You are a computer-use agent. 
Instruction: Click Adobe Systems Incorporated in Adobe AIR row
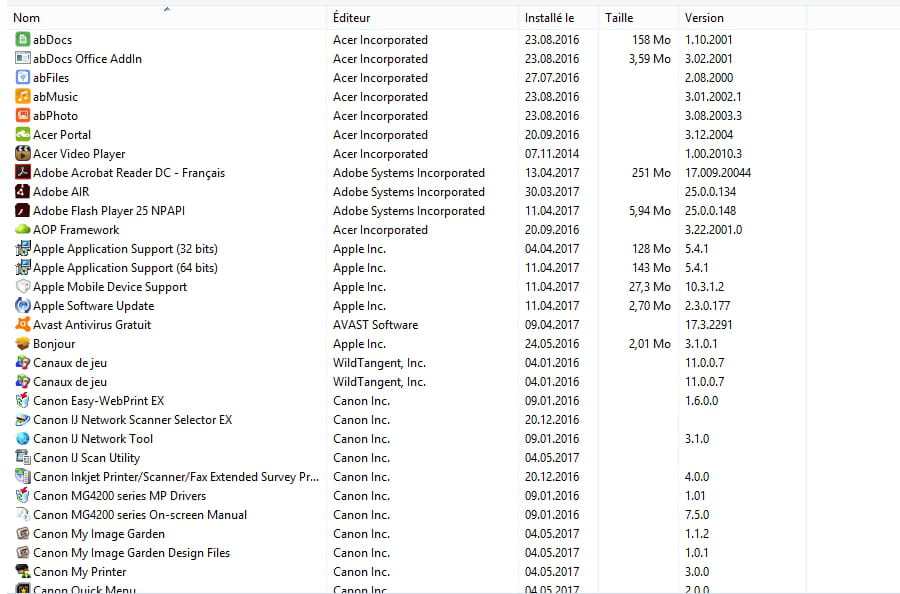(x=409, y=192)
